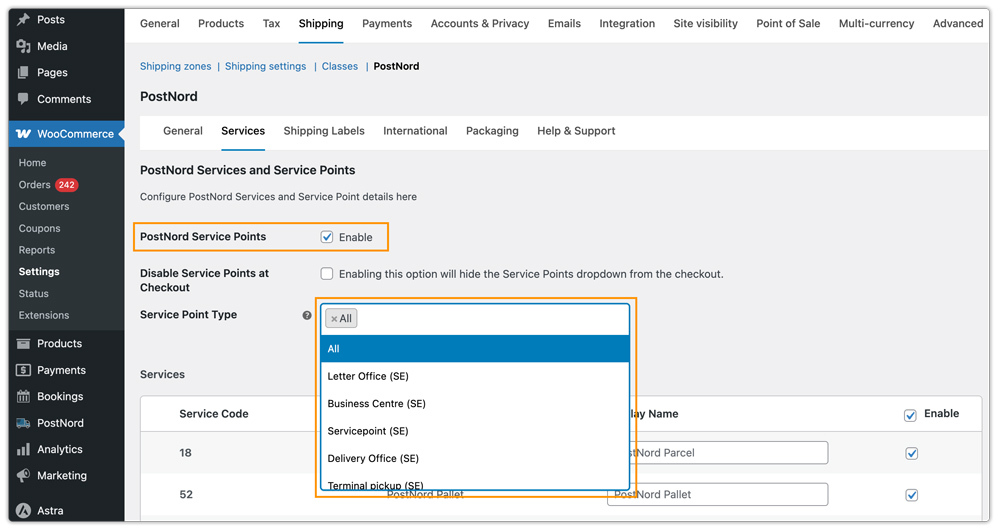Click Service Code column header
Viewport: 1000px width, 532px height.
214,414
